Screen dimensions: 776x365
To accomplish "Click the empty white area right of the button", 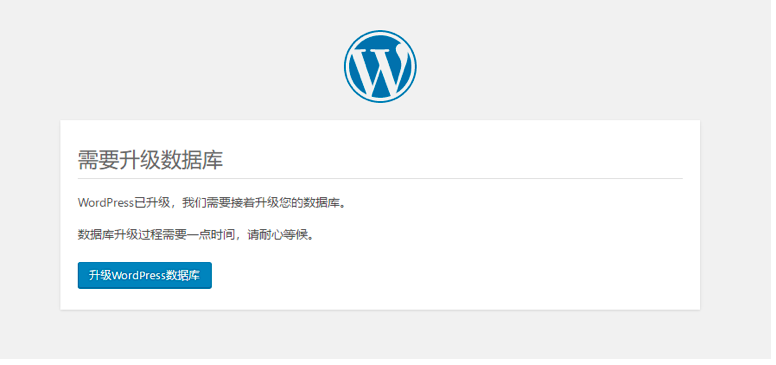I will pyautogui.click(x=445, y=275).
